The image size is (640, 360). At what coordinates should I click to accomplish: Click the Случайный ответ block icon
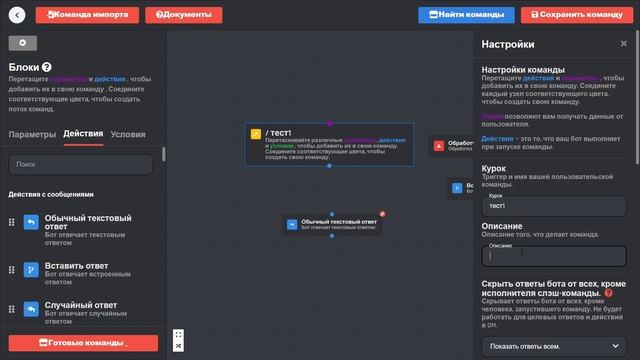pyautogui.click(x=31, y=309)
